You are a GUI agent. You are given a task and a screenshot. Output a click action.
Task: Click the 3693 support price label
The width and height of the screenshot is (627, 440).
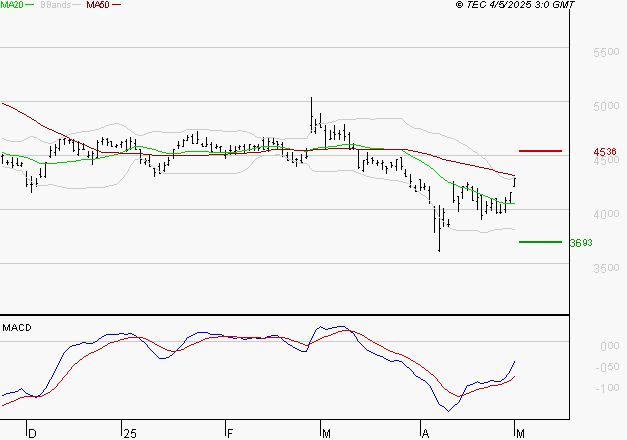[x=581, y=242]
